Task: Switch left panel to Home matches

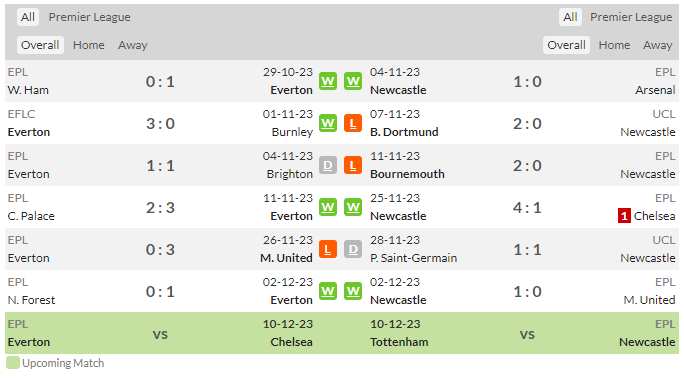Action: (x=89, y=45)
